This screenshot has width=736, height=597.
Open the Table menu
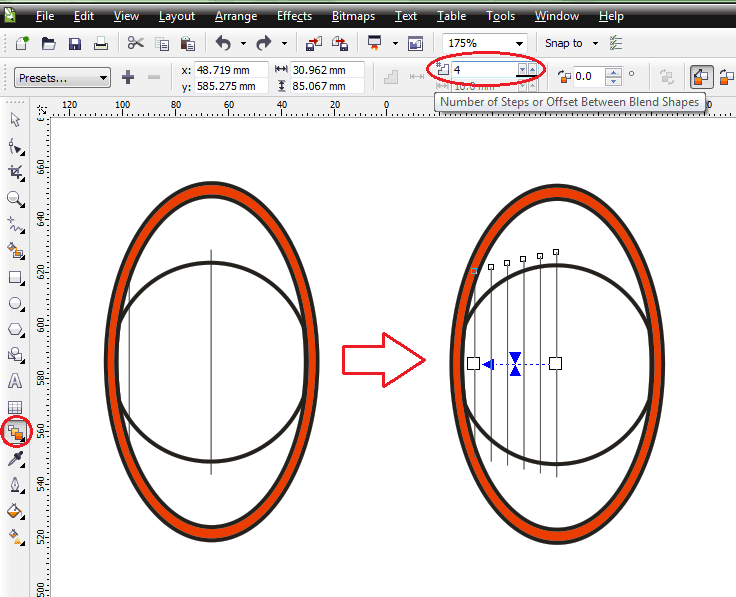(451, 16)
